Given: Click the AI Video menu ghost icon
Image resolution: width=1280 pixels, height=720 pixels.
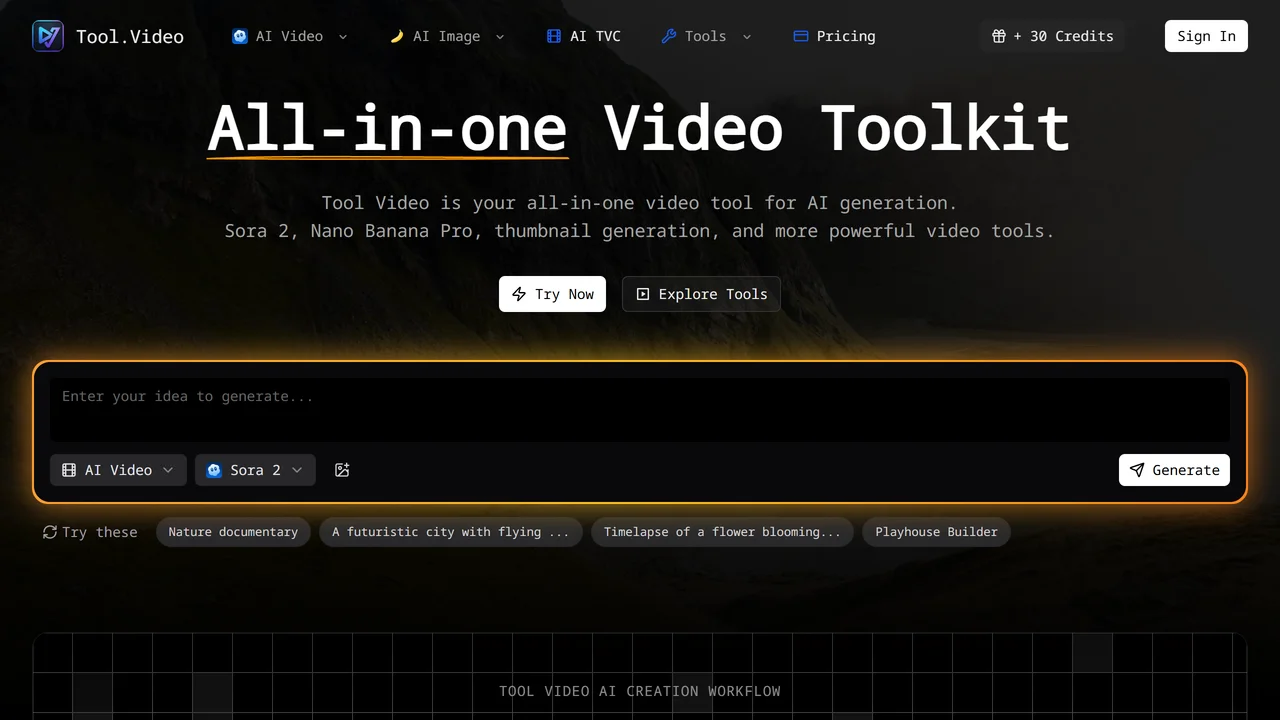Looking at the screenshot, I should pyautogui.click(x=240, y=36).
